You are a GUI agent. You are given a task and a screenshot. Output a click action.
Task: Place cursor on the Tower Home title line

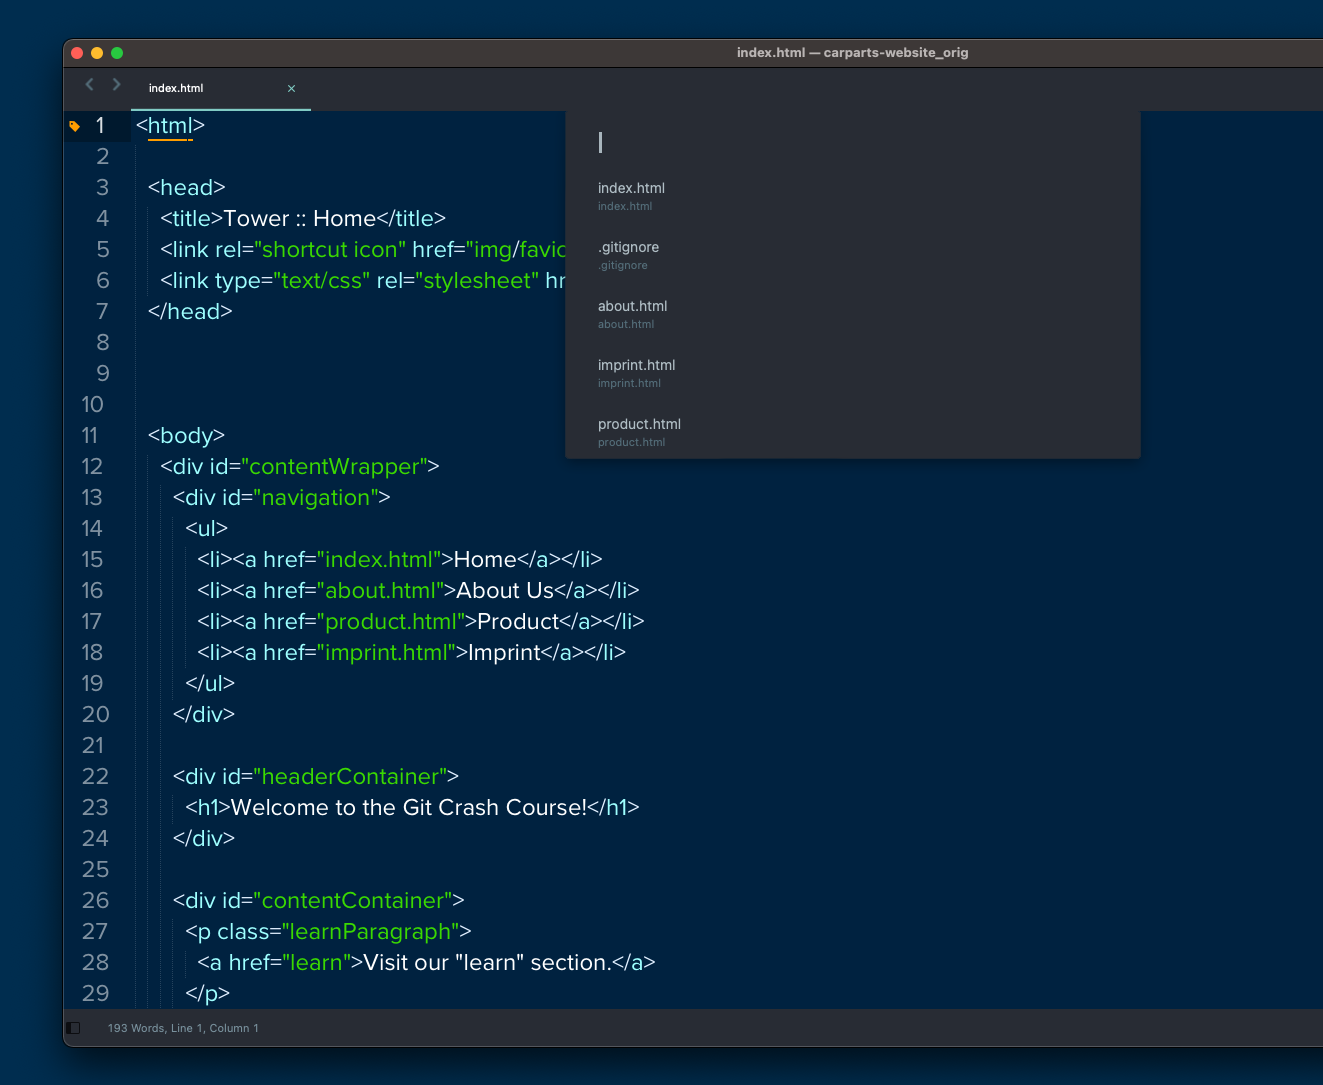point(330,218)
